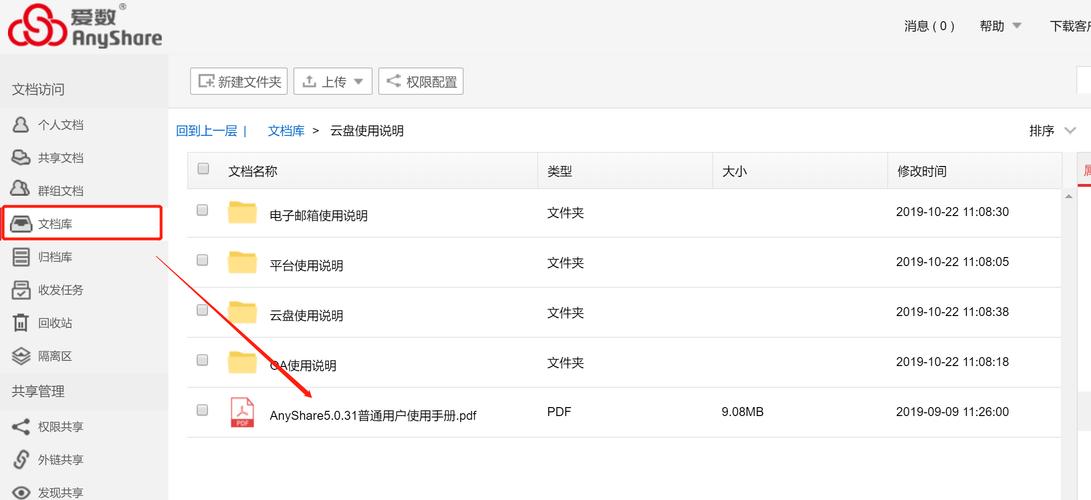Click the 新建文件夹 button

[x=239, y=81]
